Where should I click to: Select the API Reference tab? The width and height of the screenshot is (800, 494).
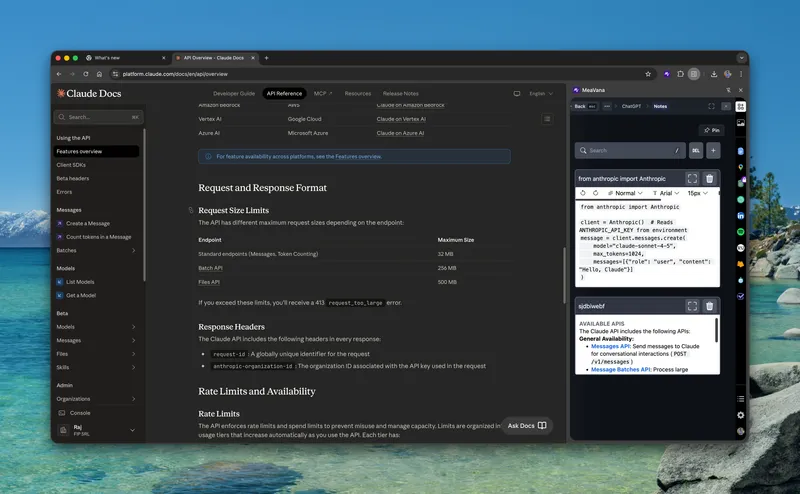point(284,93)
